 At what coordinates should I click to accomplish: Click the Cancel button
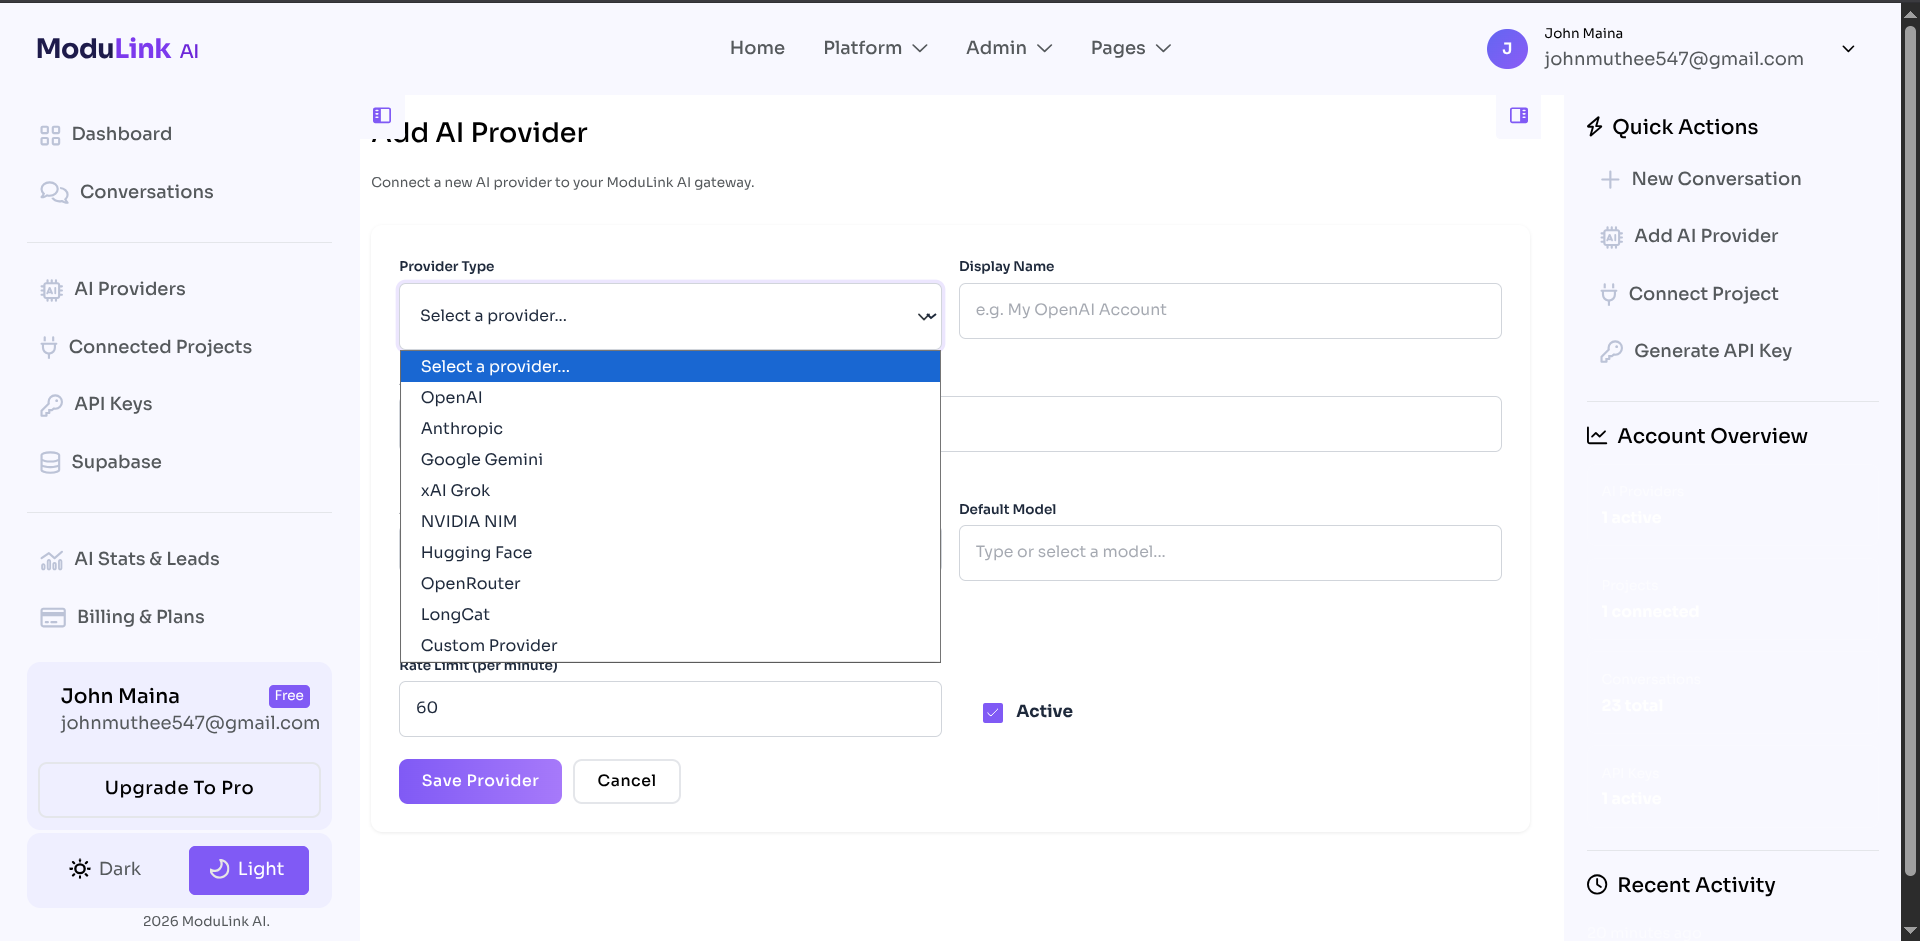click(627, 781)
